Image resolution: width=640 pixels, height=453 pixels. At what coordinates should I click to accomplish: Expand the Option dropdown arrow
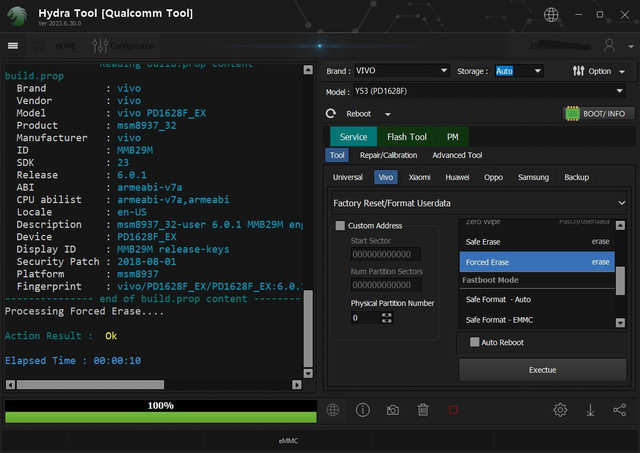tap(622, 72)
